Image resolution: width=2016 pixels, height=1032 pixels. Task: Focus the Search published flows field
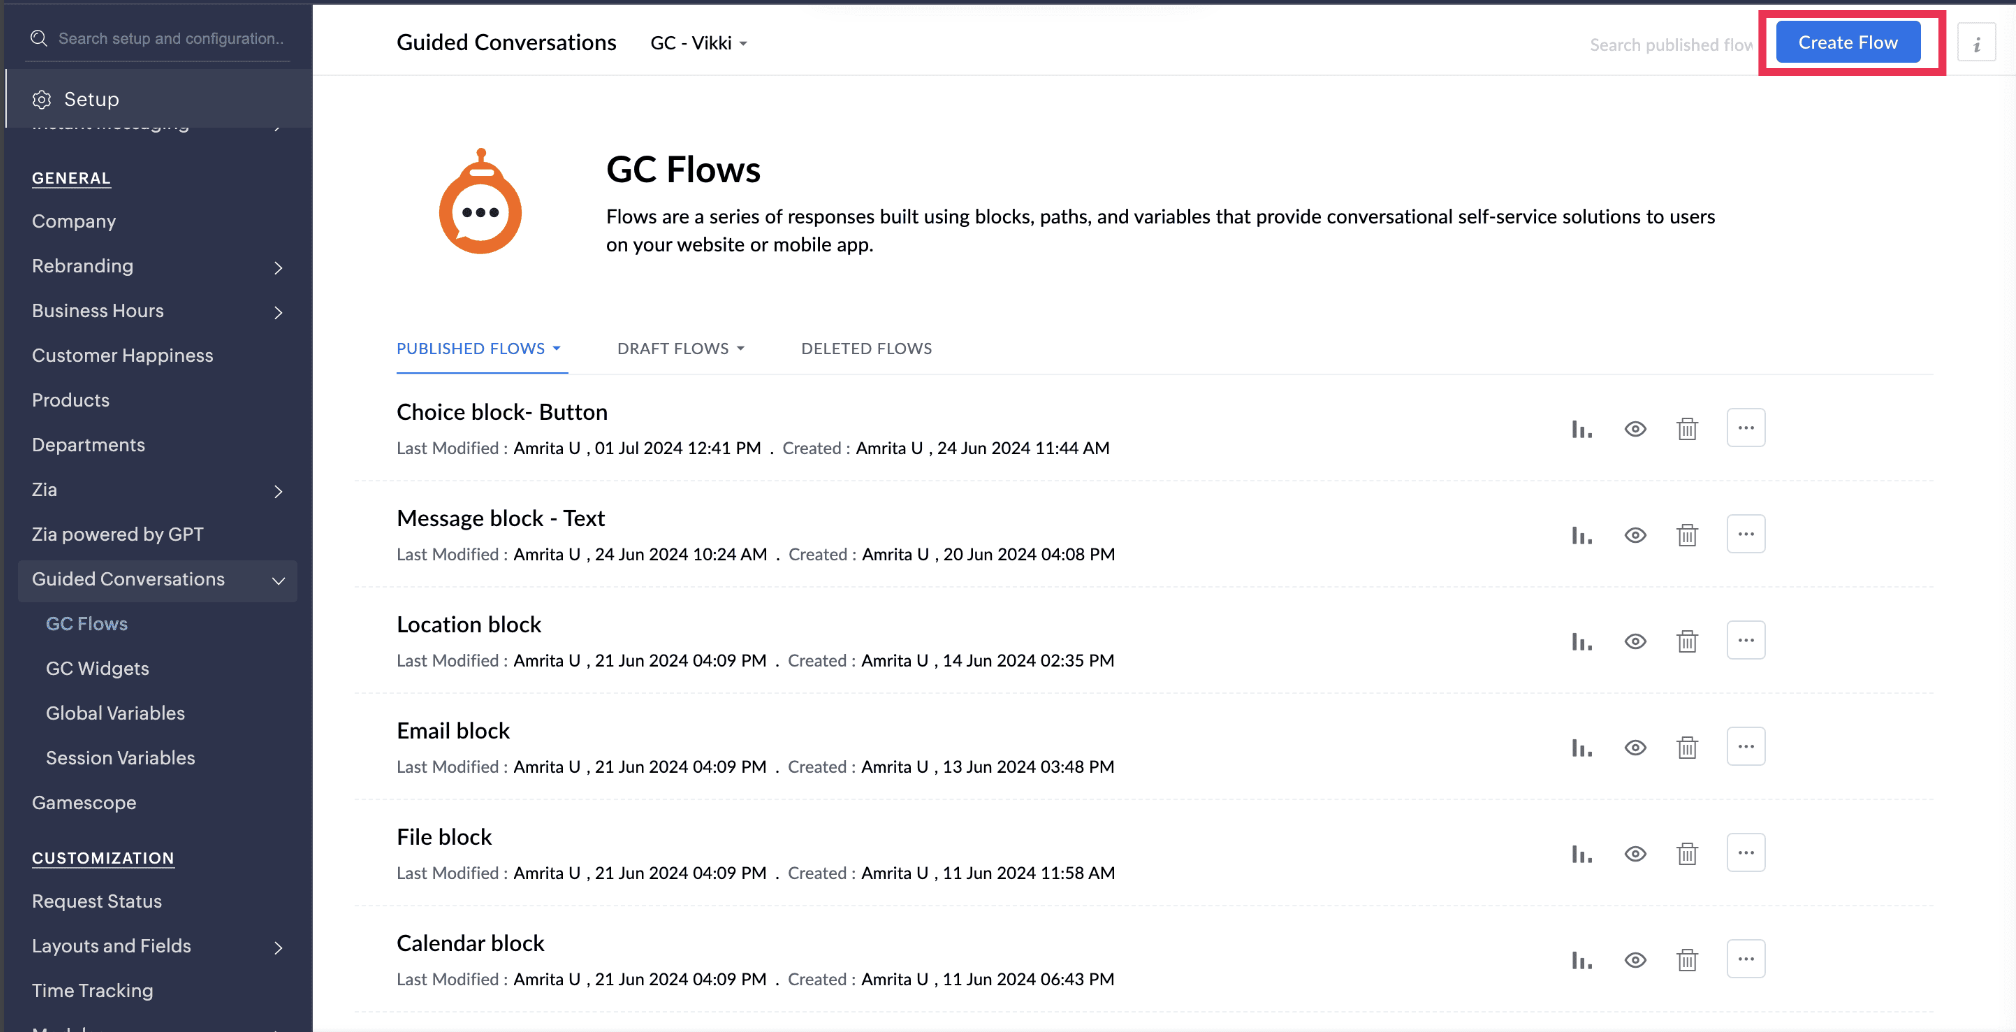[x=1670, y=45]
